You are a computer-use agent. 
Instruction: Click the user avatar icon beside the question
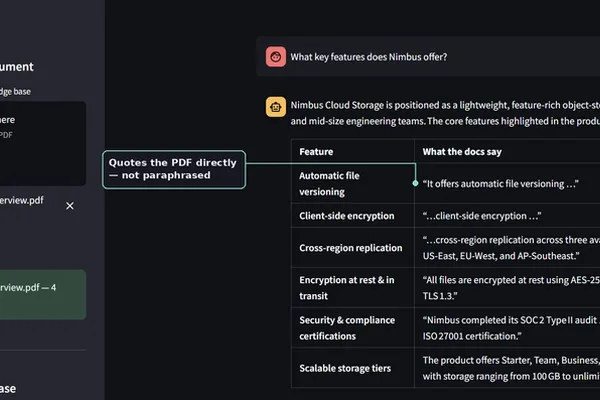276,57
